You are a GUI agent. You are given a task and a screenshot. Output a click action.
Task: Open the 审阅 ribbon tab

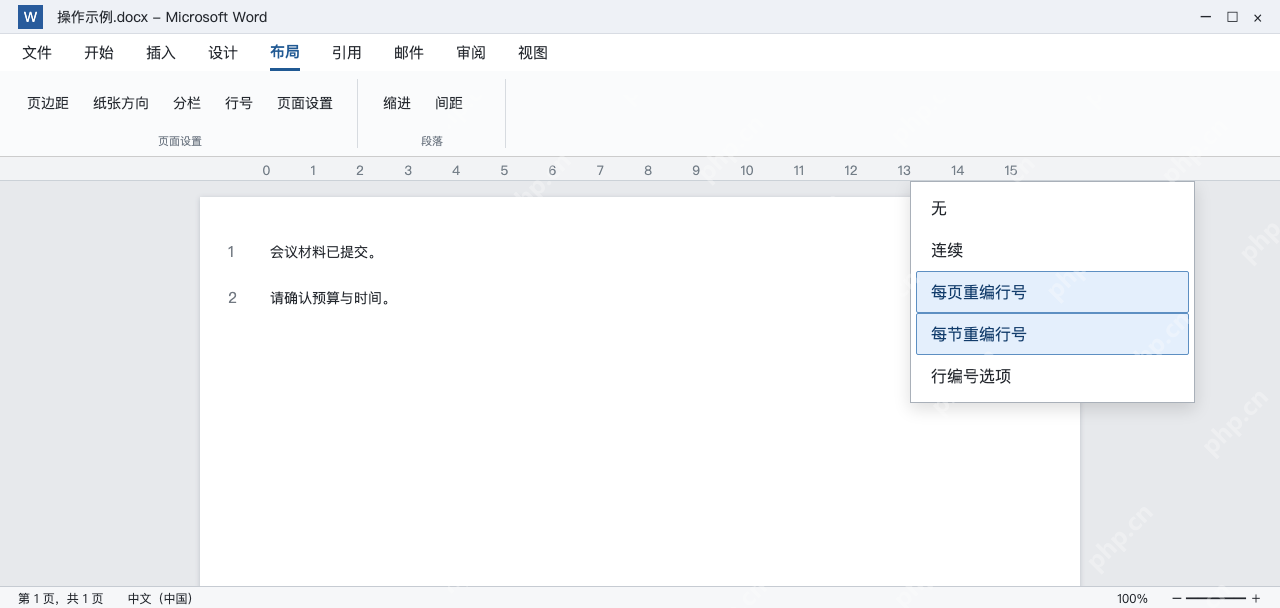pos(471,53)
